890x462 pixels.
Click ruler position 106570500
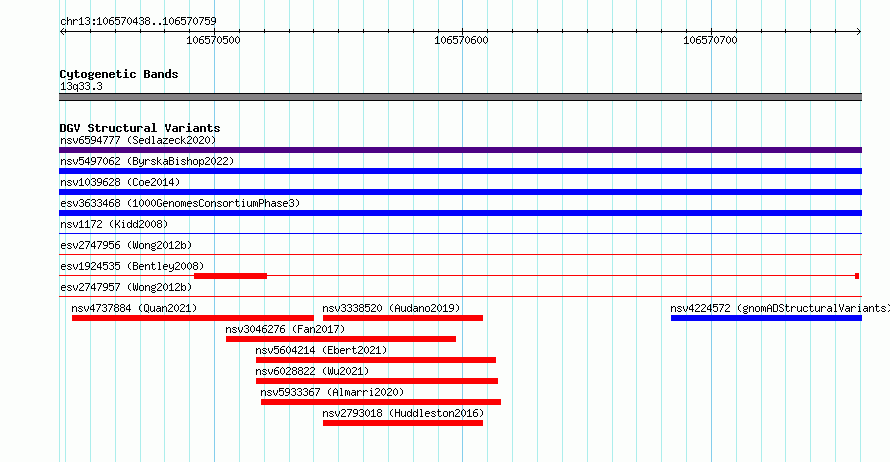click(x=213, y=40)
